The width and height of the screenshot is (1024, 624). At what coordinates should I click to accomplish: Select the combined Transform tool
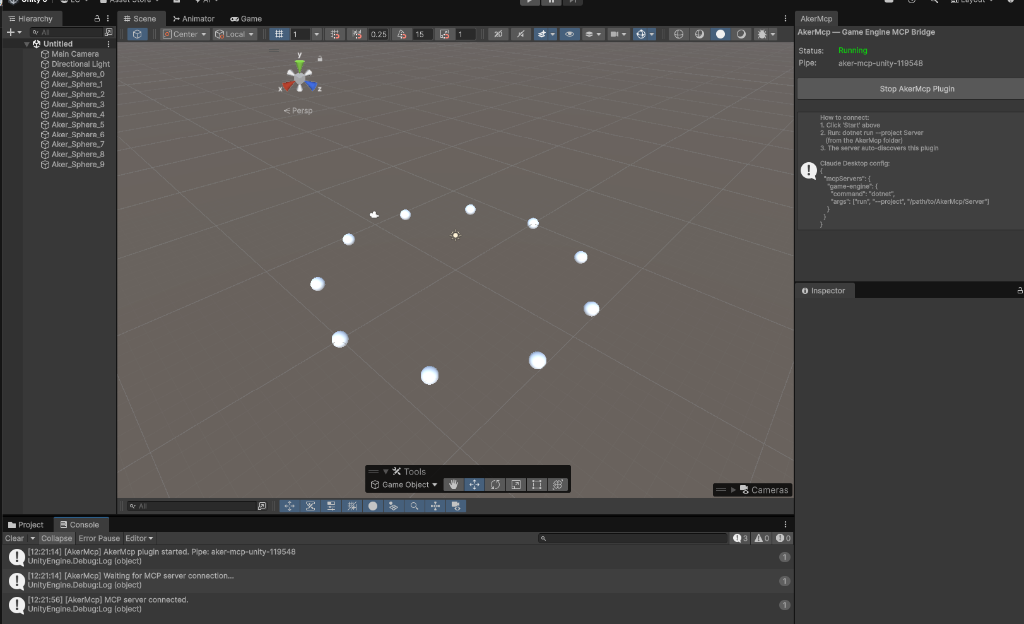point(558,485)
